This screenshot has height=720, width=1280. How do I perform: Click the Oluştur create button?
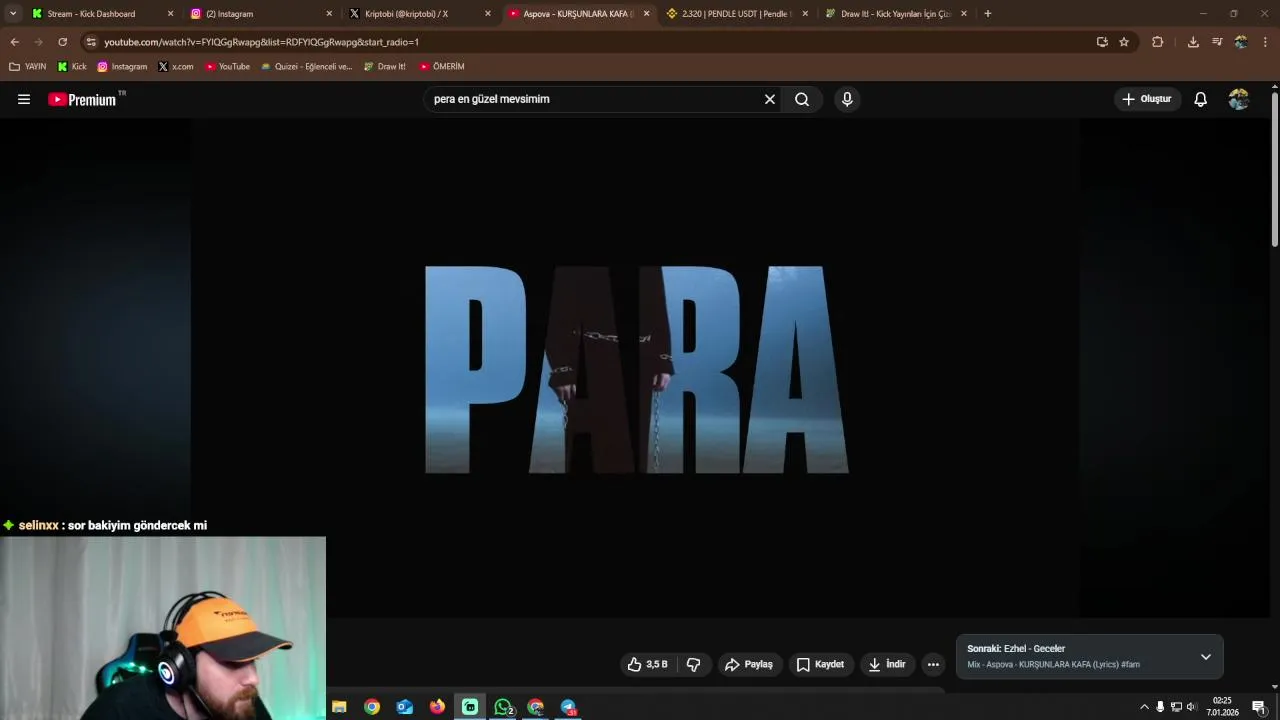(1146, 99)
